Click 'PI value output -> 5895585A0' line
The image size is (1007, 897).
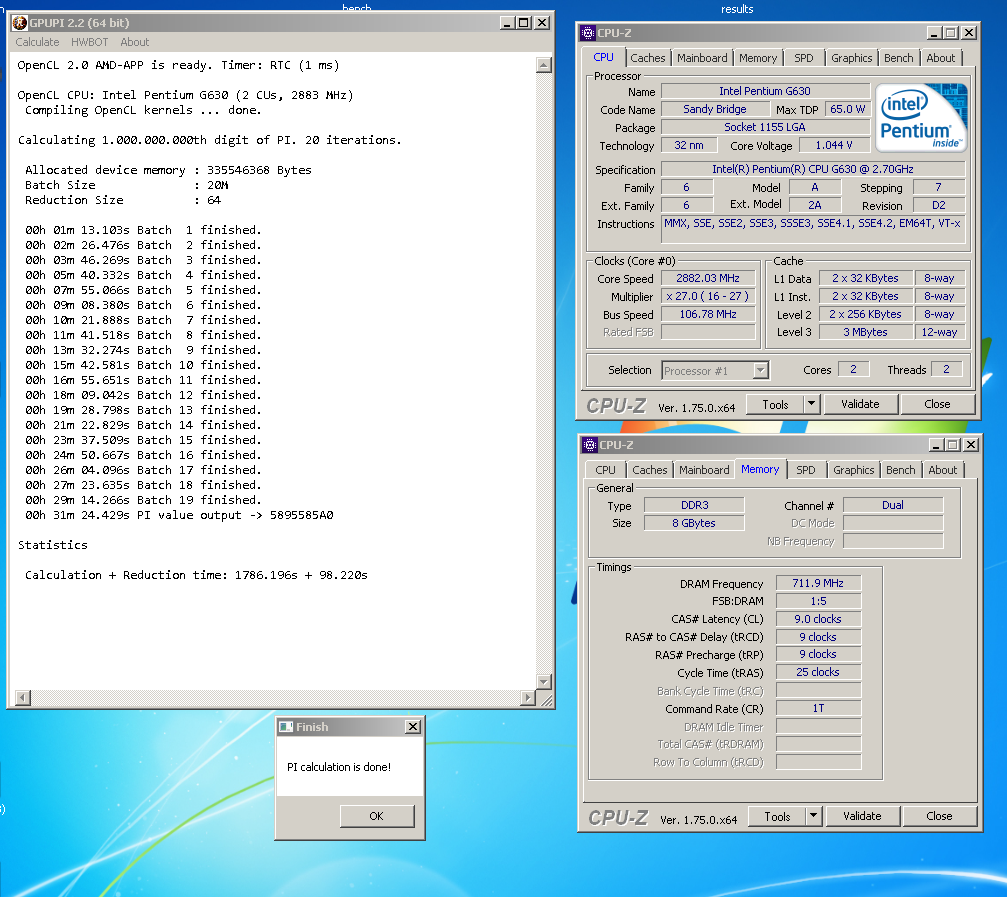(179, 515)
